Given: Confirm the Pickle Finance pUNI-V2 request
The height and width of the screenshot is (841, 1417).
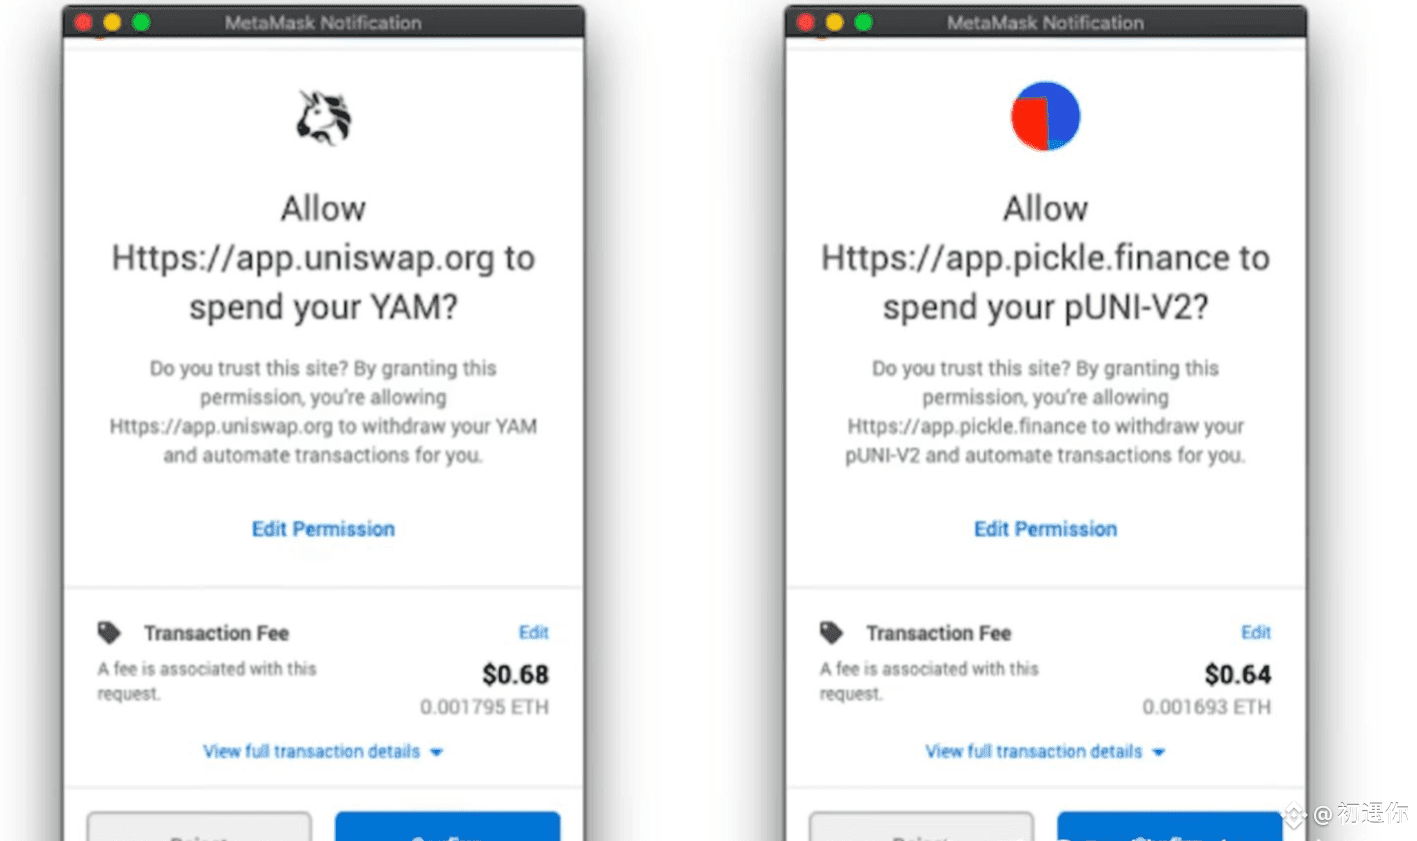Looking at the screenshot, I should coord(1169,827).
